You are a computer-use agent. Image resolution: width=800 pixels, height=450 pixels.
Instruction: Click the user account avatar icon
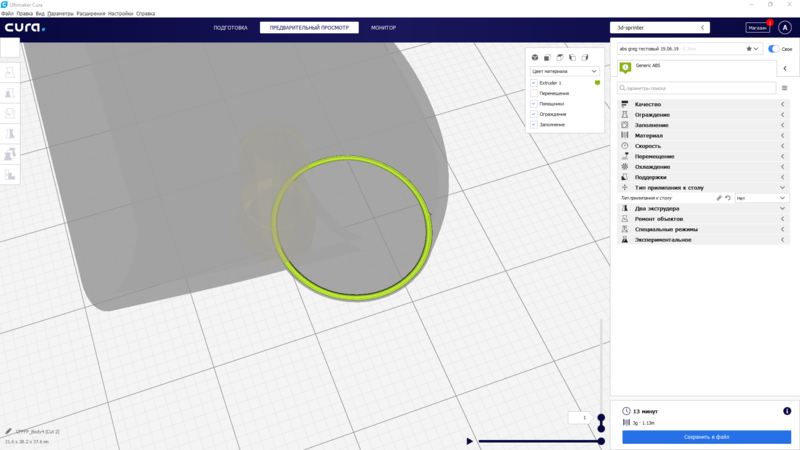pyautogui.click(x=785, y=28)
